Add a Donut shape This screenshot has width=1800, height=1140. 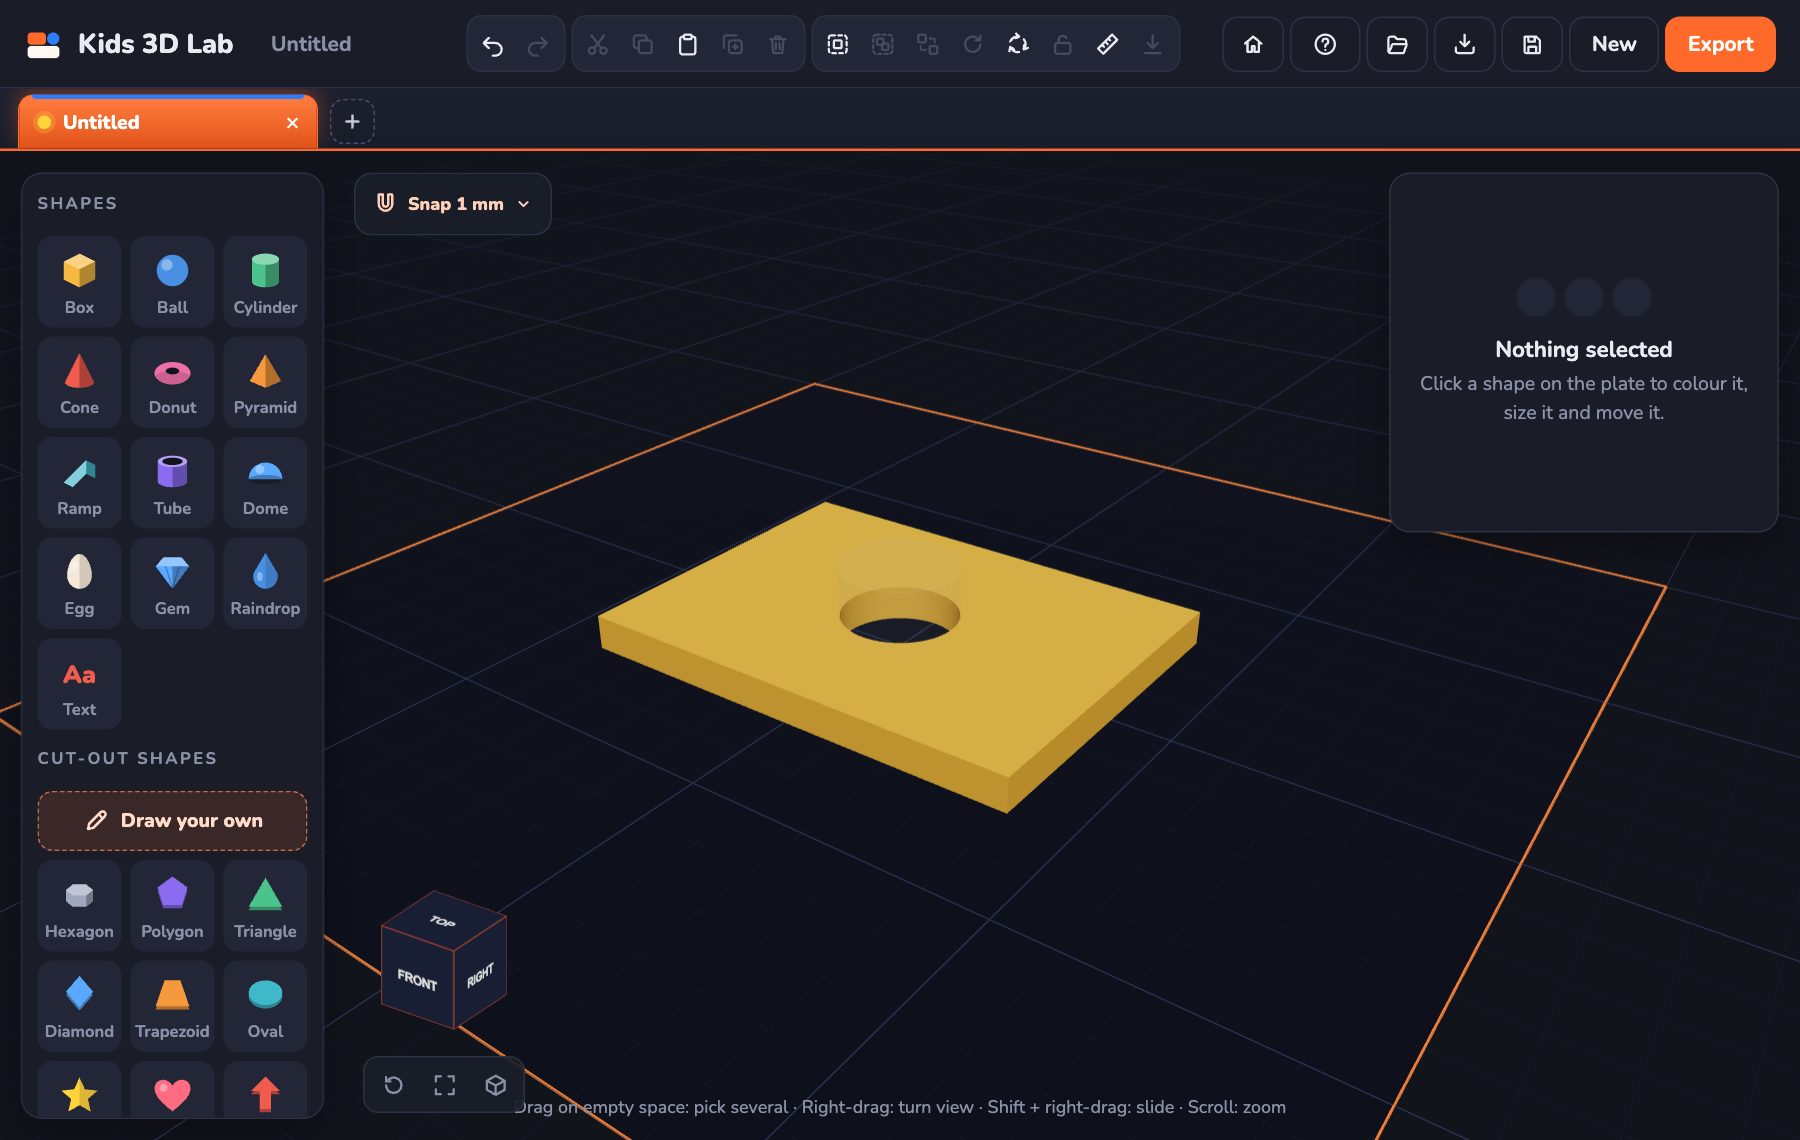pos(172,382)
